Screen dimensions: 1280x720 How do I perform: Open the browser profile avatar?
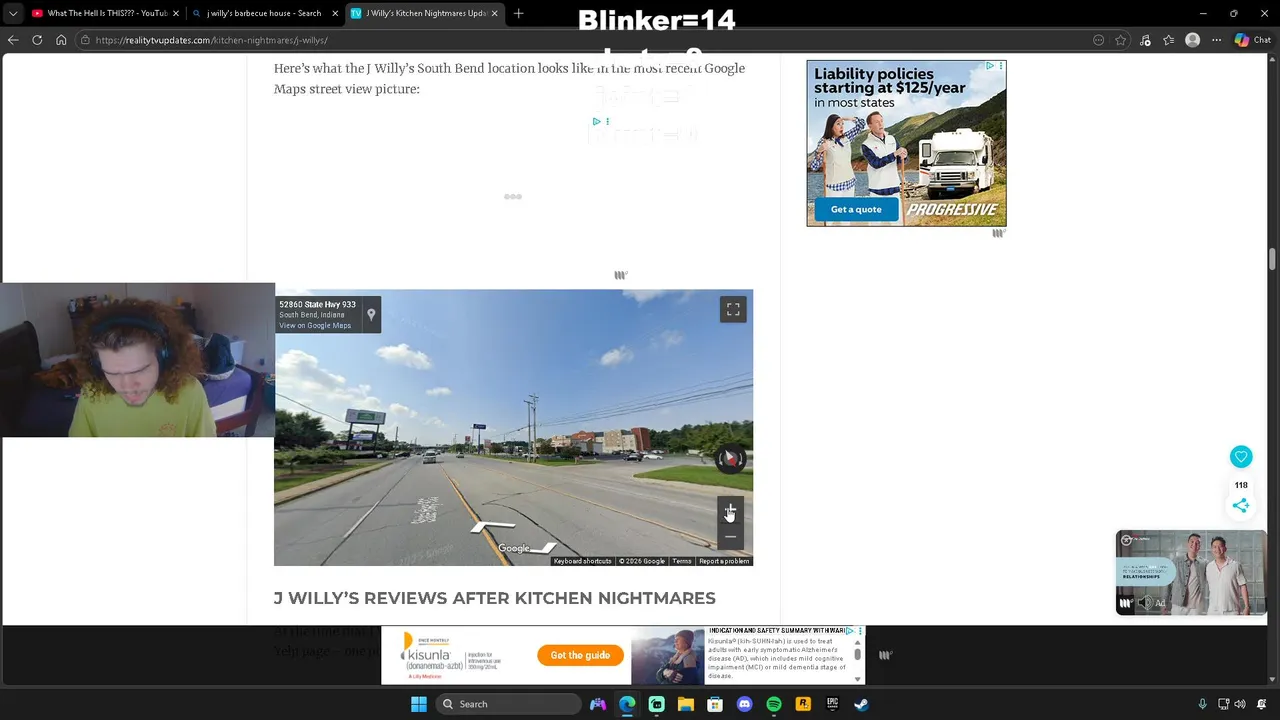point(1192,40)
